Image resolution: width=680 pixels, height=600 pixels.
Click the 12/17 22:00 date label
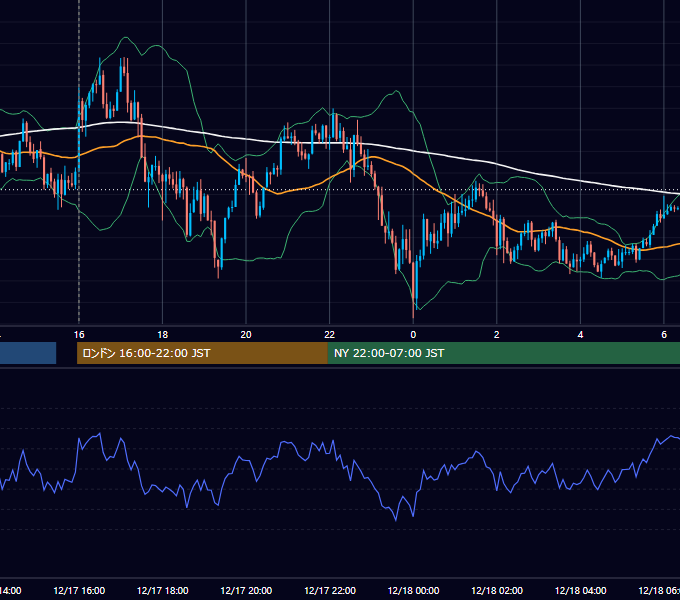click(x=330, y=590)
